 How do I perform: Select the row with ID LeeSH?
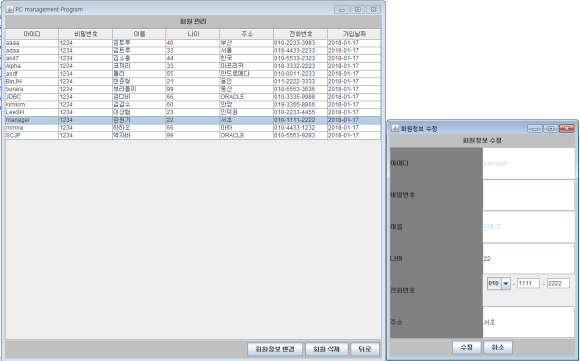click(193, 112)
